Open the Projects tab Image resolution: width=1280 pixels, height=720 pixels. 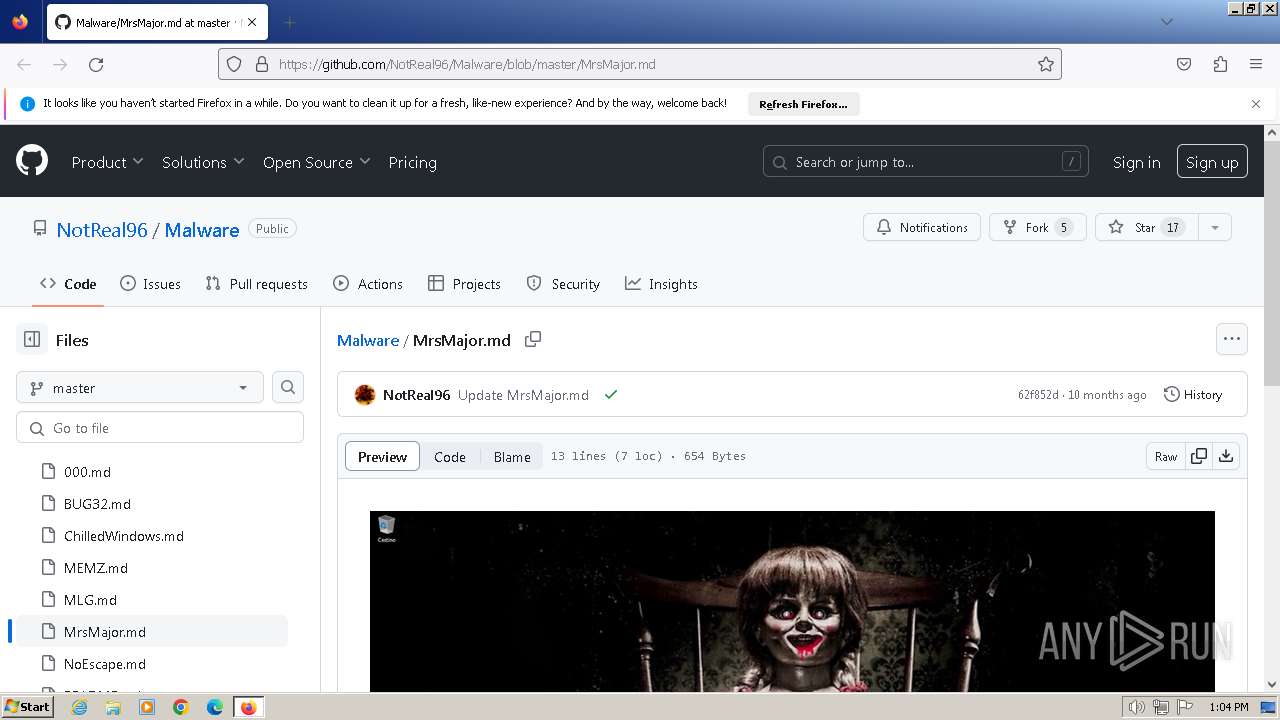(464, 284)
